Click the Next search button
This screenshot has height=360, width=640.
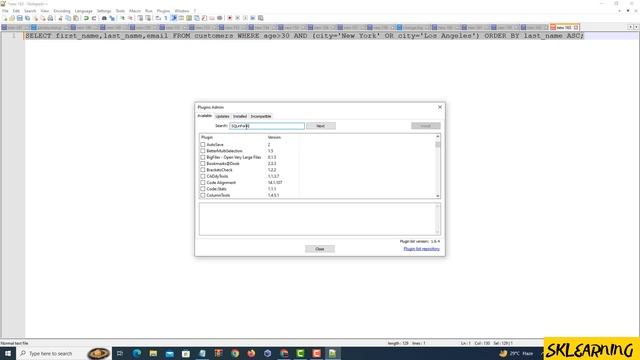(321, 126)
